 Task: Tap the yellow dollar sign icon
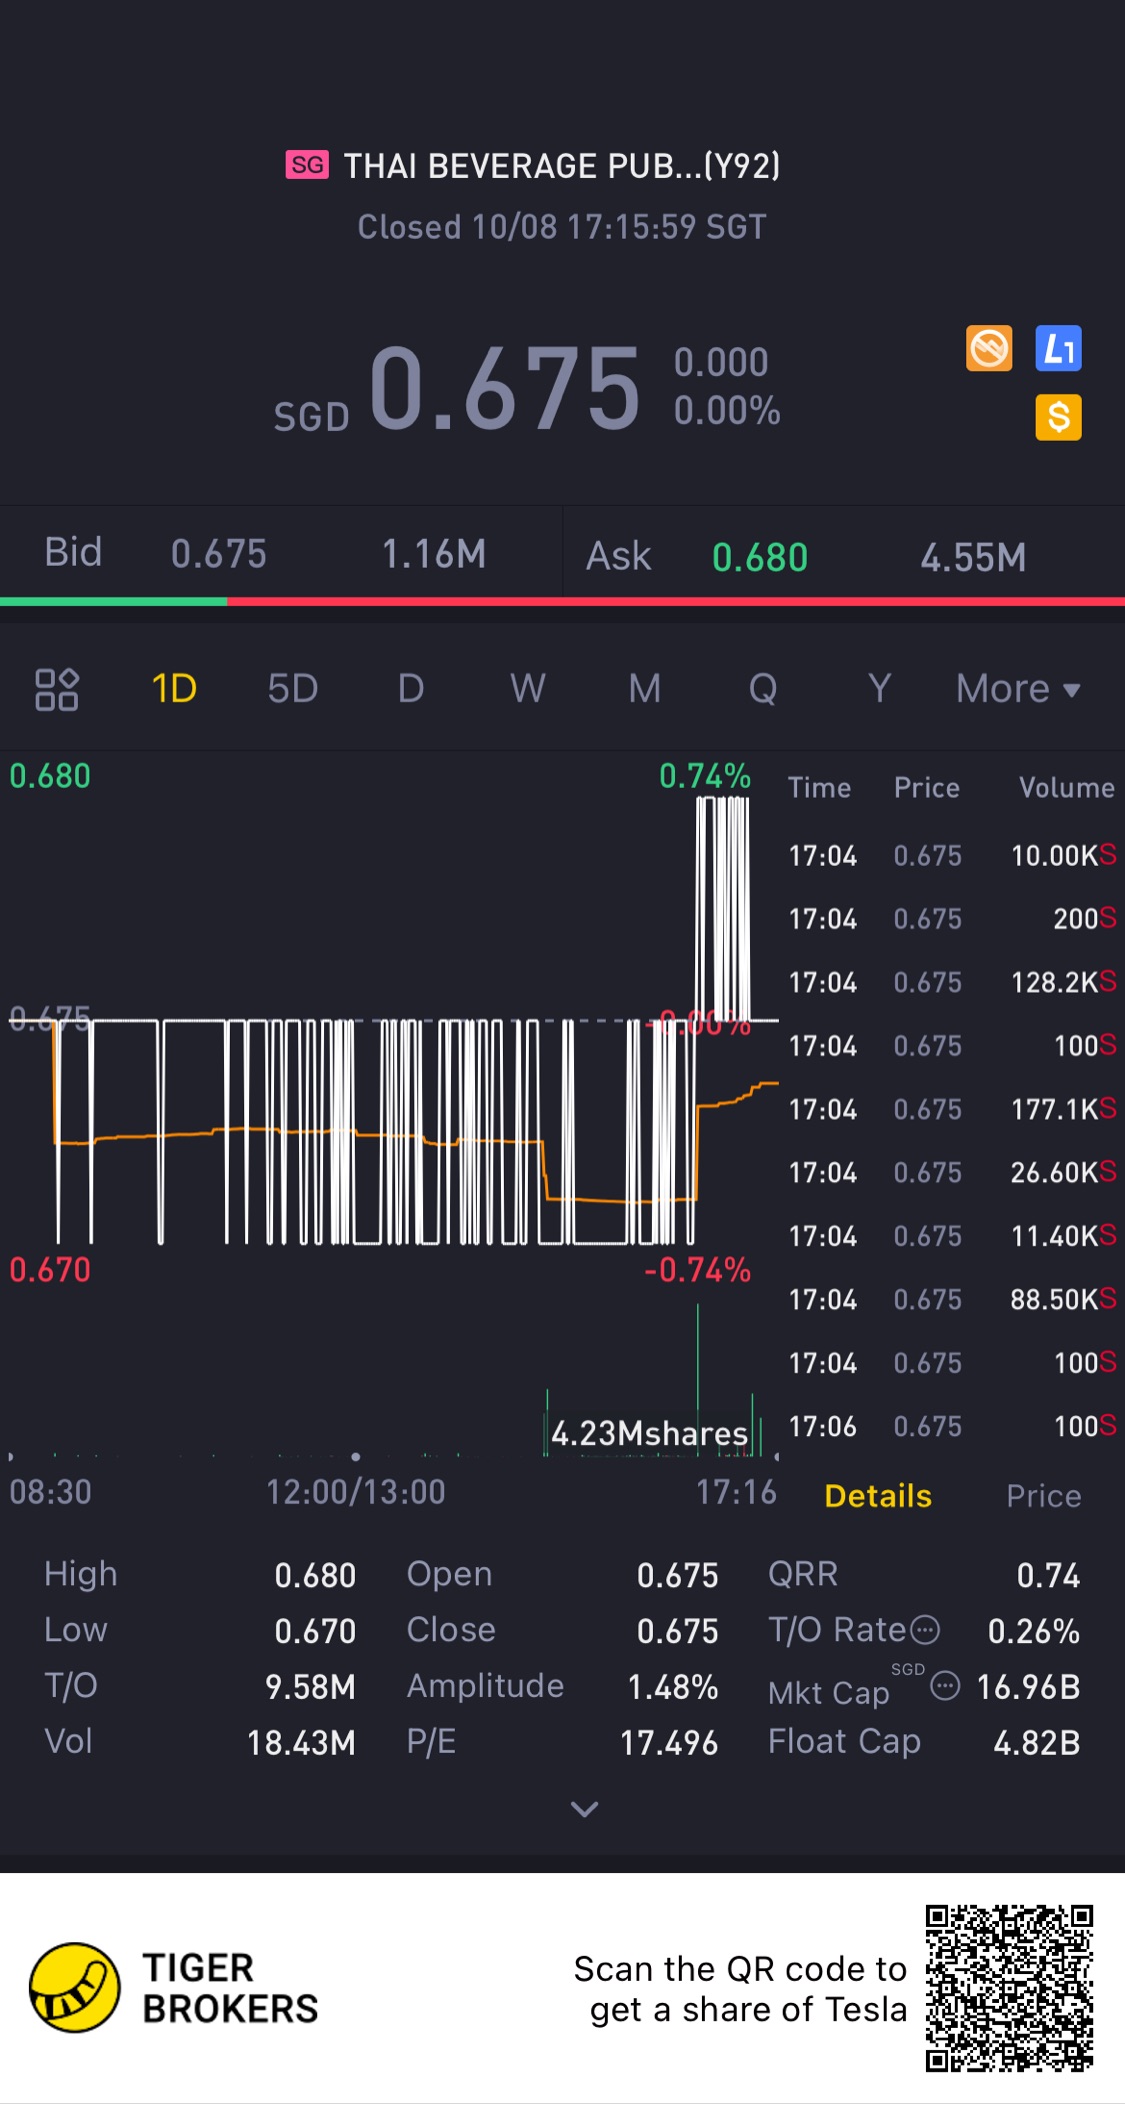pos(1058,417)
